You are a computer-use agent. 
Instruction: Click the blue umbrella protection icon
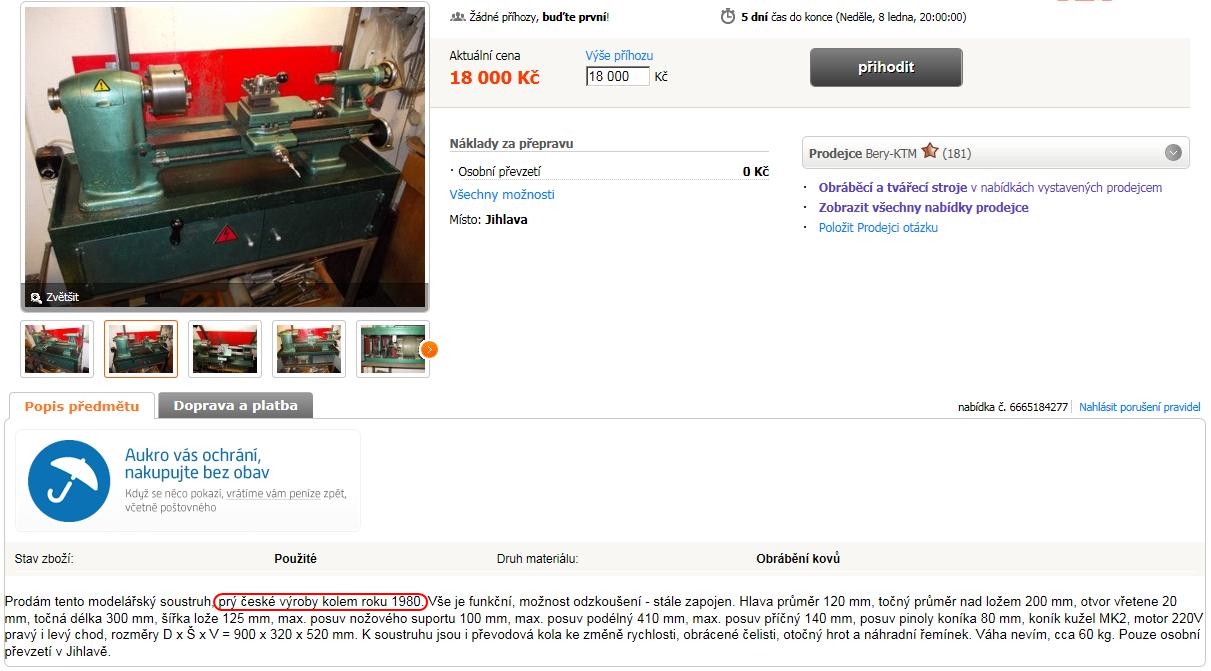(x=69, y=481)
